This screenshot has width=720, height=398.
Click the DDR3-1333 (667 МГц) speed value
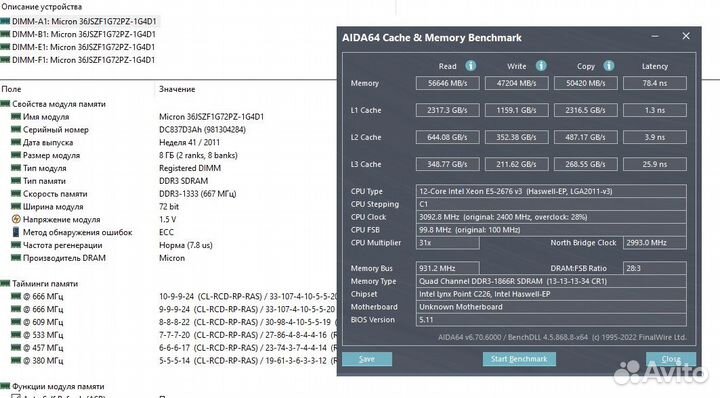point(197,194)
